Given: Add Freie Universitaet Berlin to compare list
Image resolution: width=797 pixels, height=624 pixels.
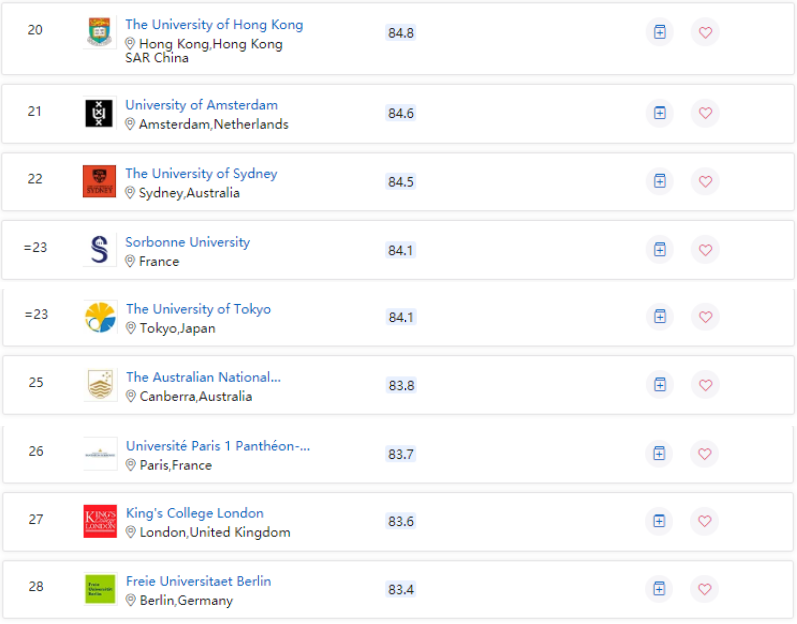Looking at the screenshot, I should [x=659, y=588].
